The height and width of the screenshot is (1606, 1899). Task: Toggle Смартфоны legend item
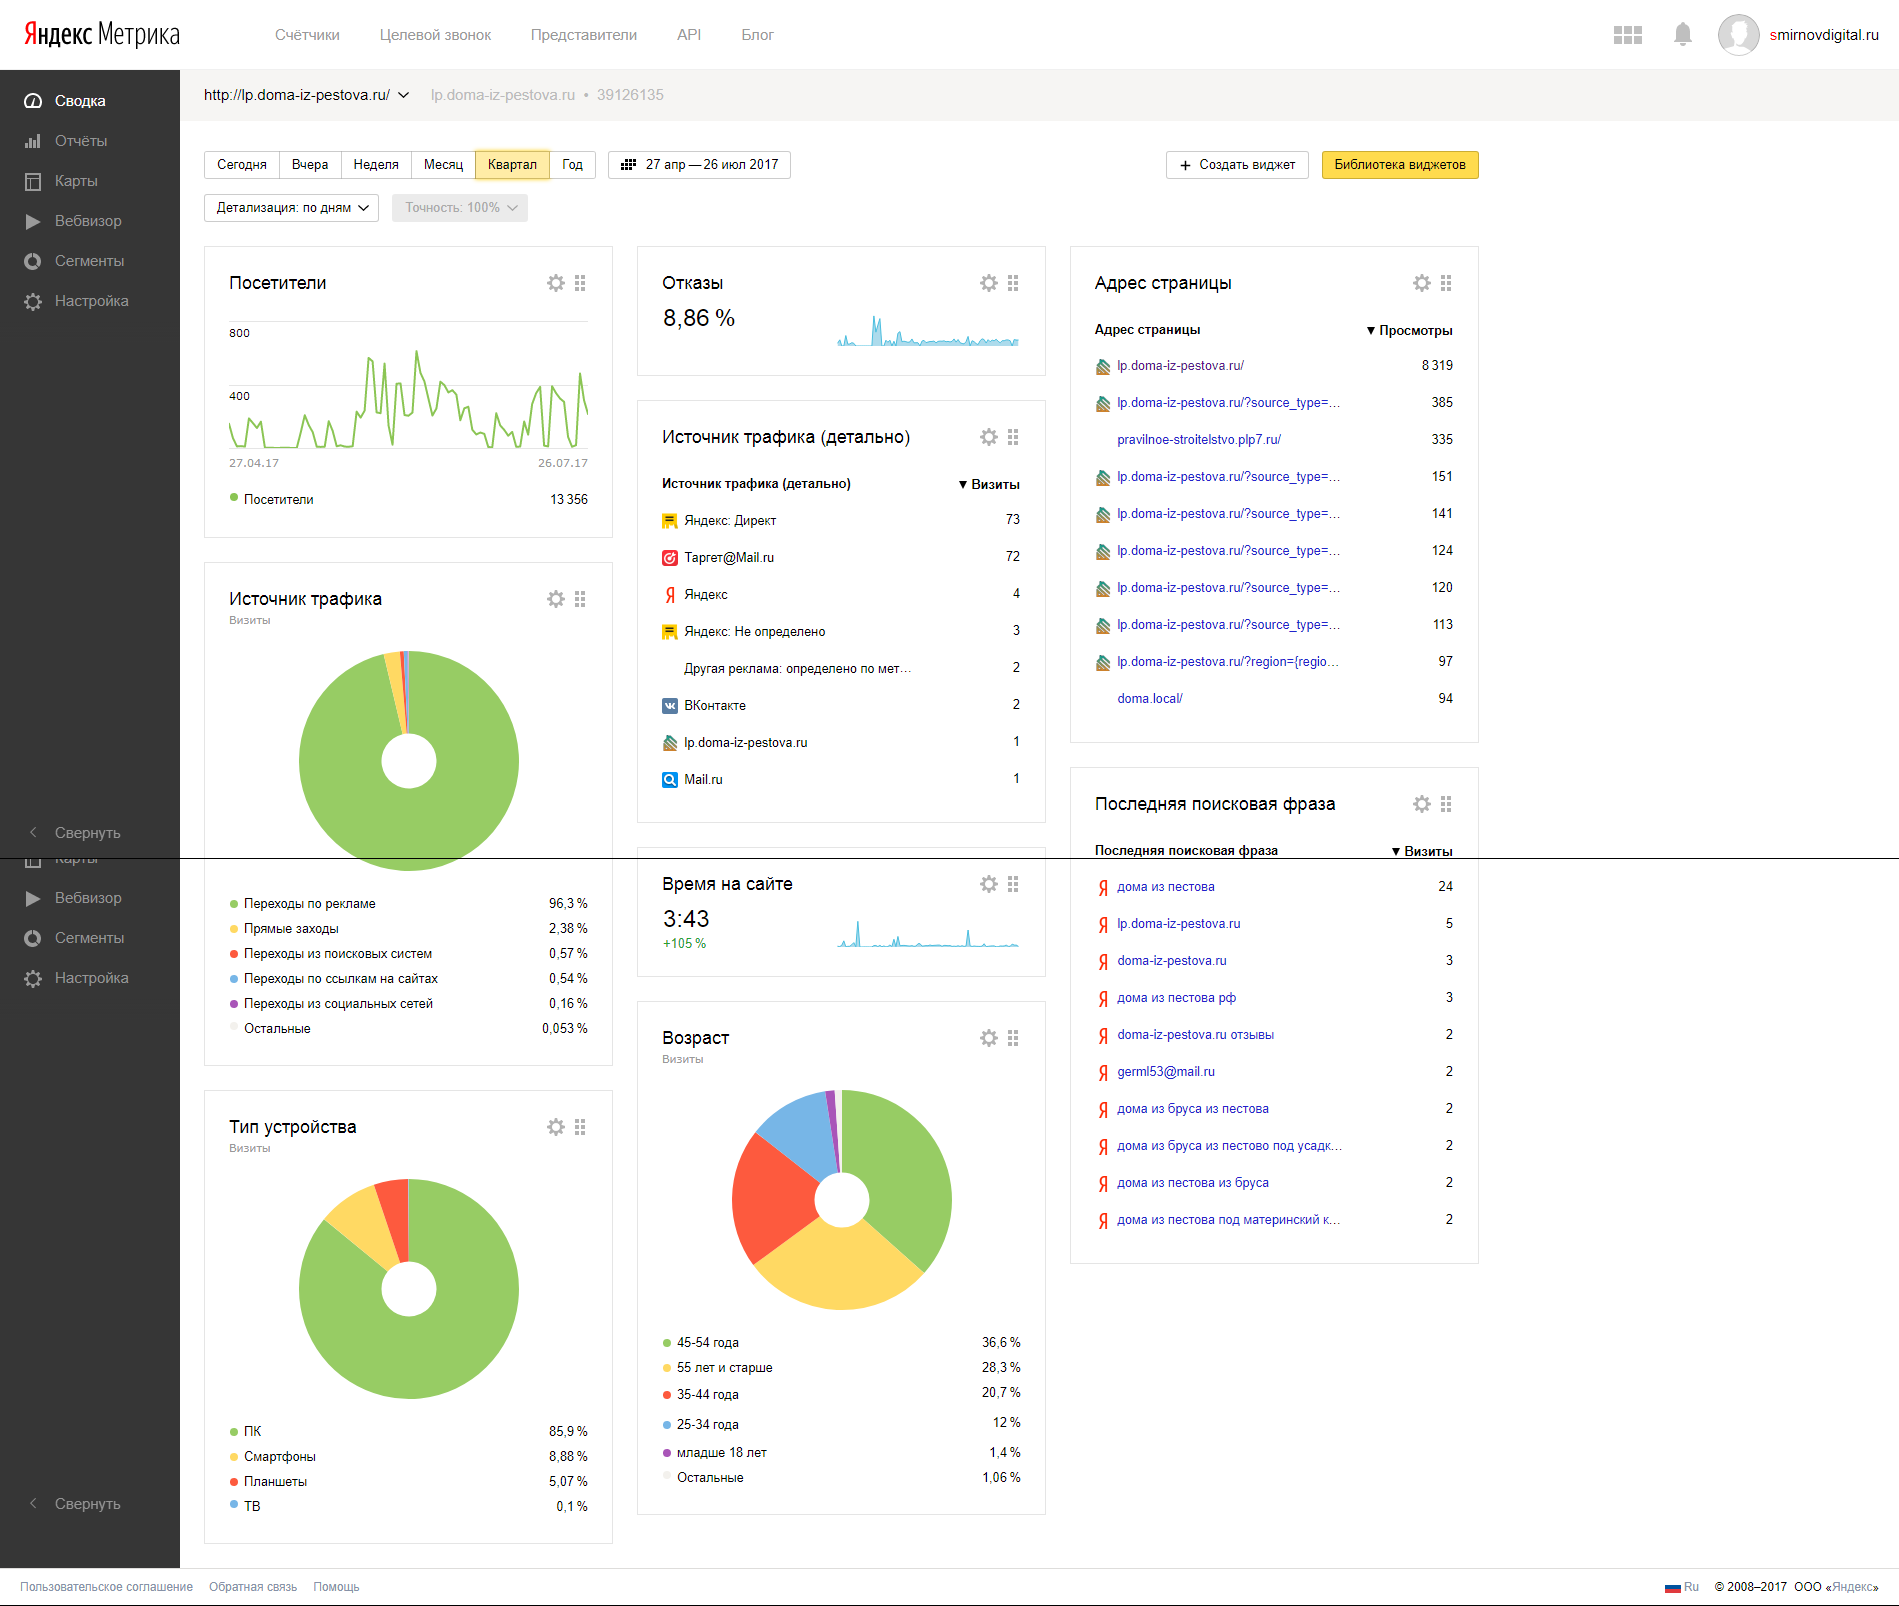pyautogui.click(x=273, y=1456)
